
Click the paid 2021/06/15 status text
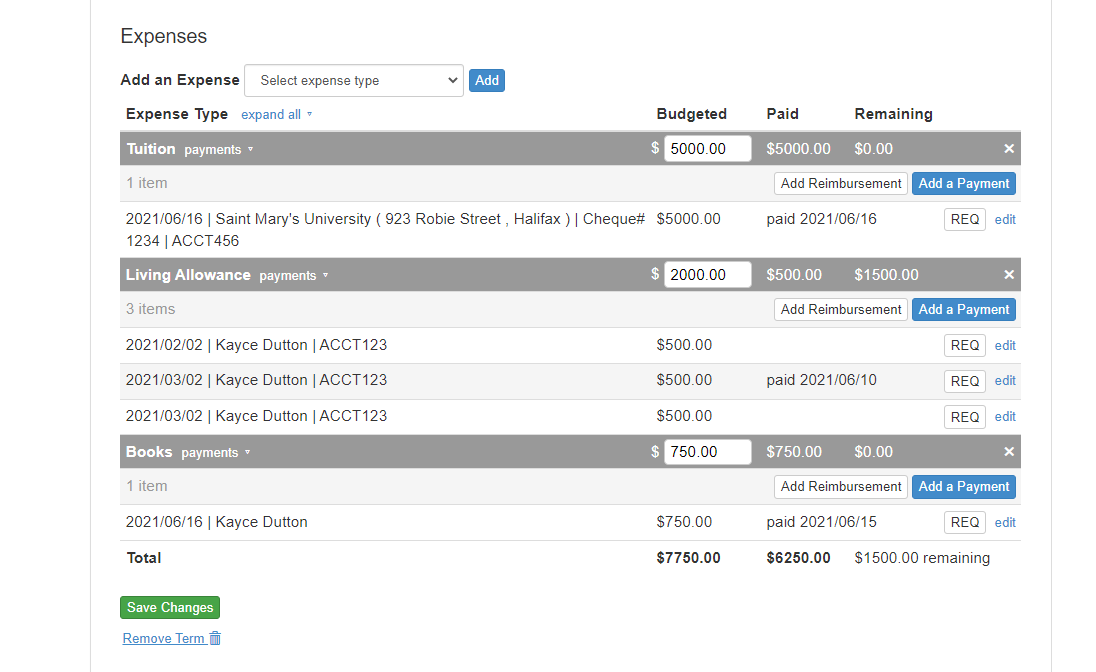[x=821, y=522]
